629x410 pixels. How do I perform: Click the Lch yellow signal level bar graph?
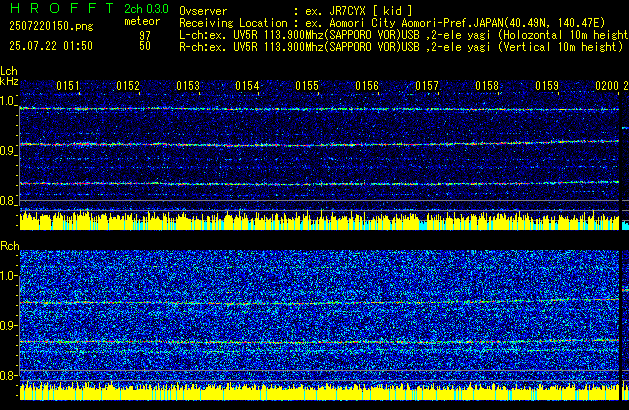[319, 220]
